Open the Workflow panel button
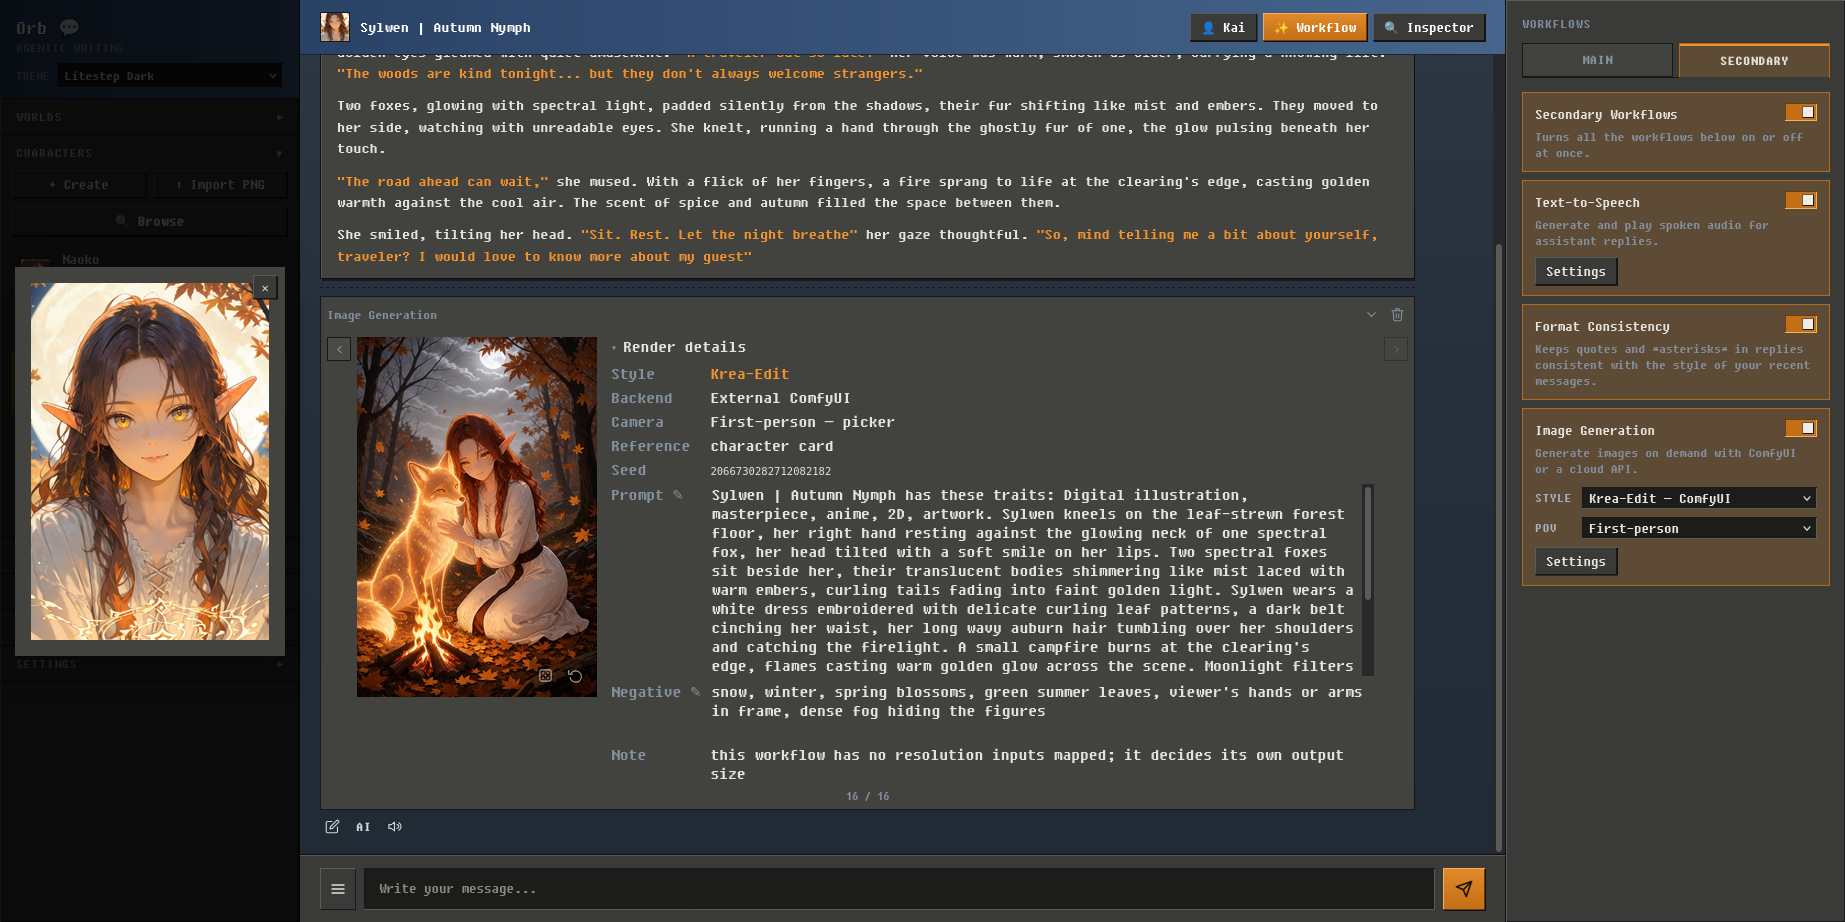The height and width of the screenshot is (922, 1845). point(1315,28)
